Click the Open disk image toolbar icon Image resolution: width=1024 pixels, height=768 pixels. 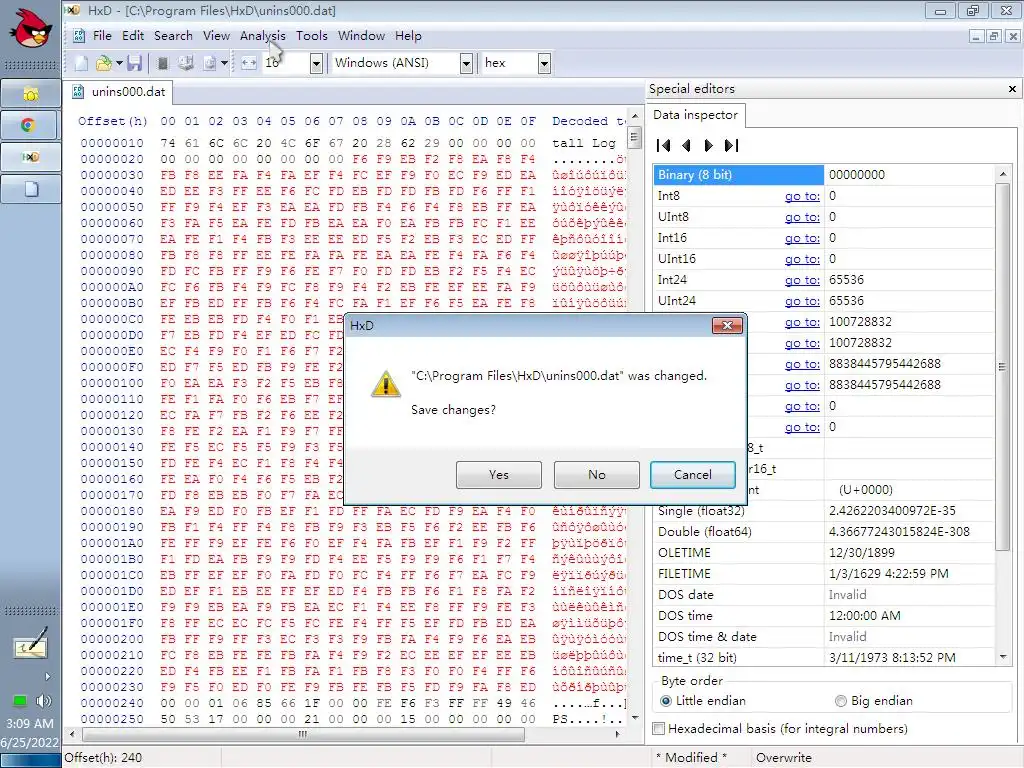click(x=210, y=63)
